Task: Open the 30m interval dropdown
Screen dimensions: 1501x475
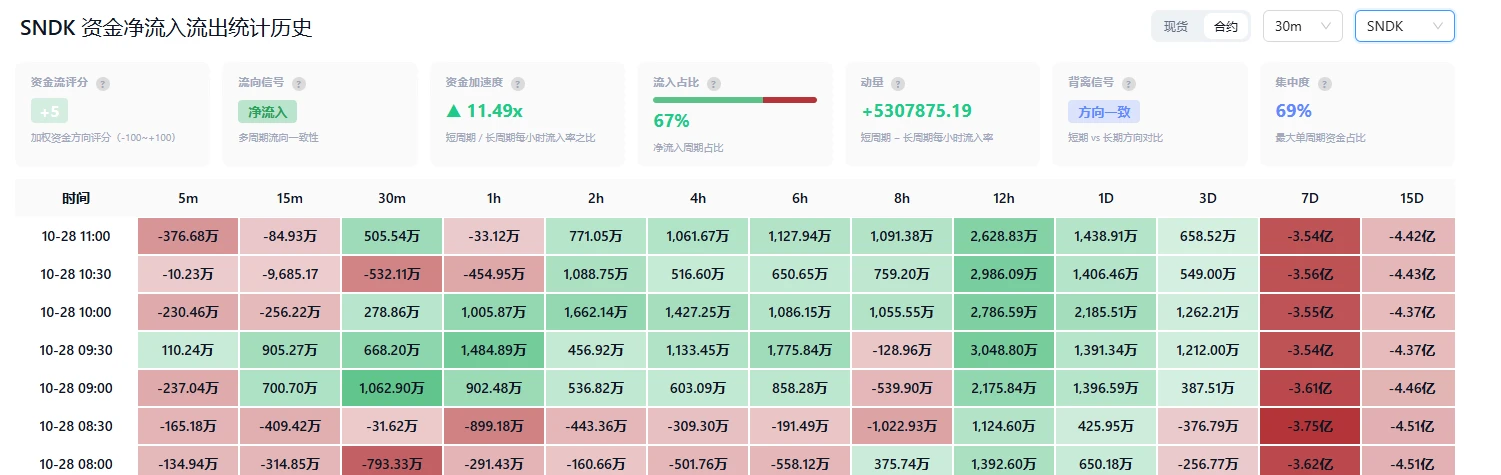Action: click(x=1303, y=27)
